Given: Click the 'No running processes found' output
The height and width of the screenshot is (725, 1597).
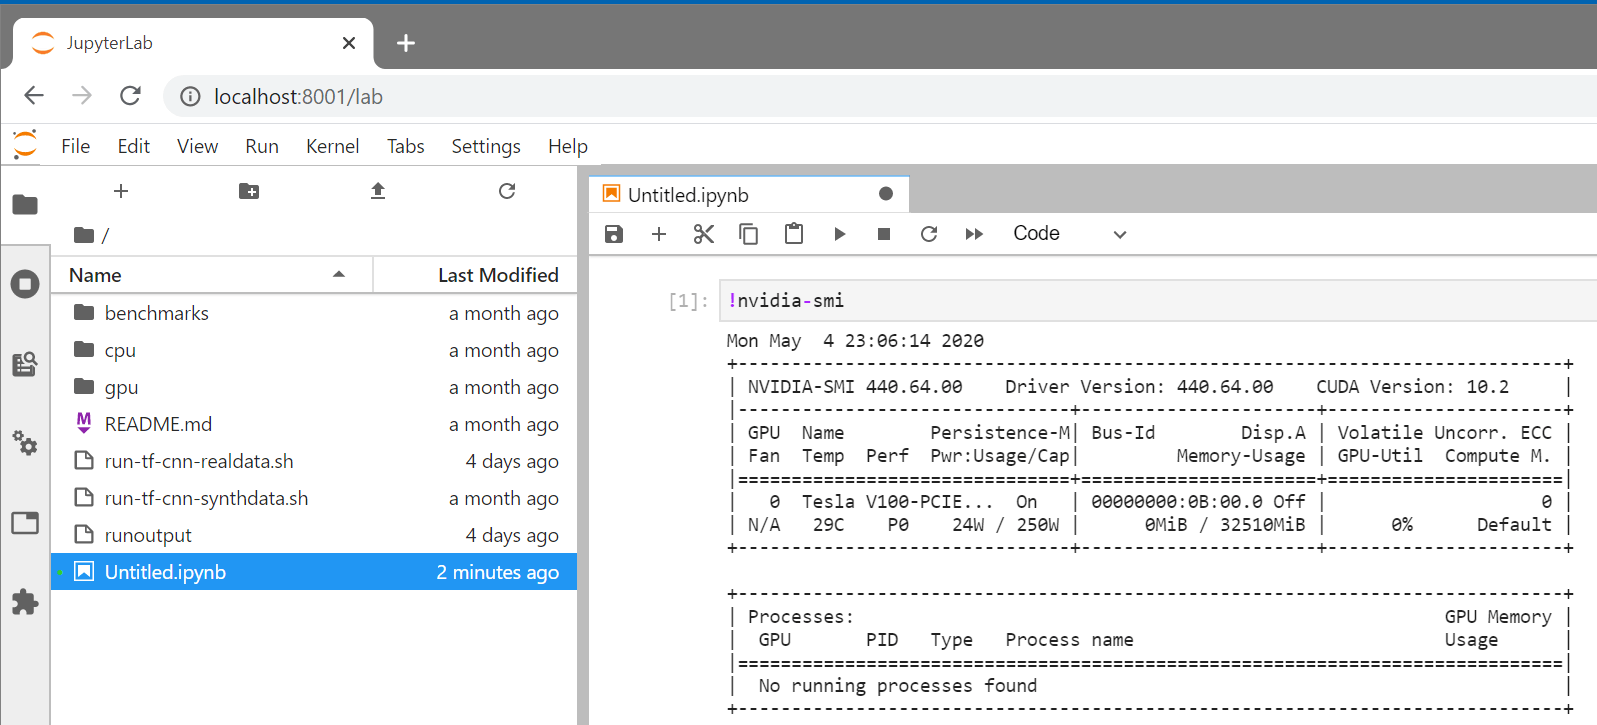Looking at the screenshot, I should pos(897,686).
